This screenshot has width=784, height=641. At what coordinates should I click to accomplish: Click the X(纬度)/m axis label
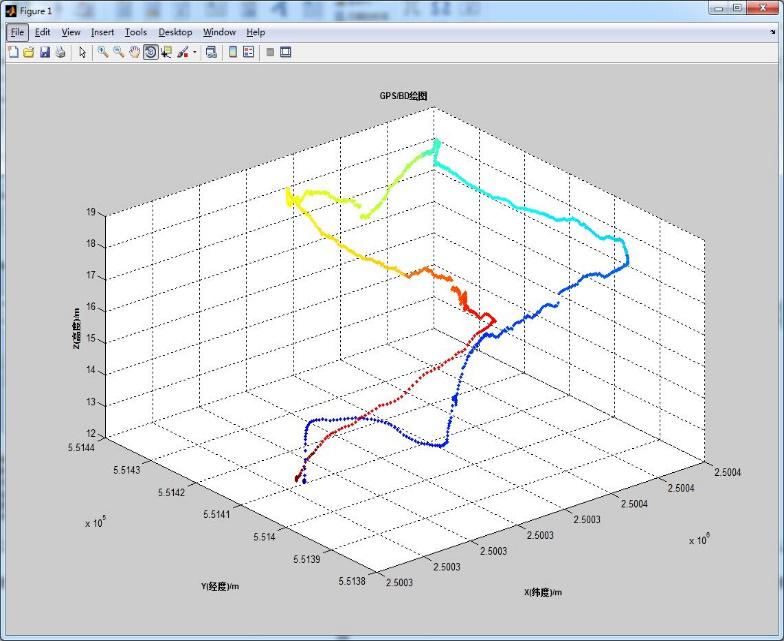tap(543, 592)
